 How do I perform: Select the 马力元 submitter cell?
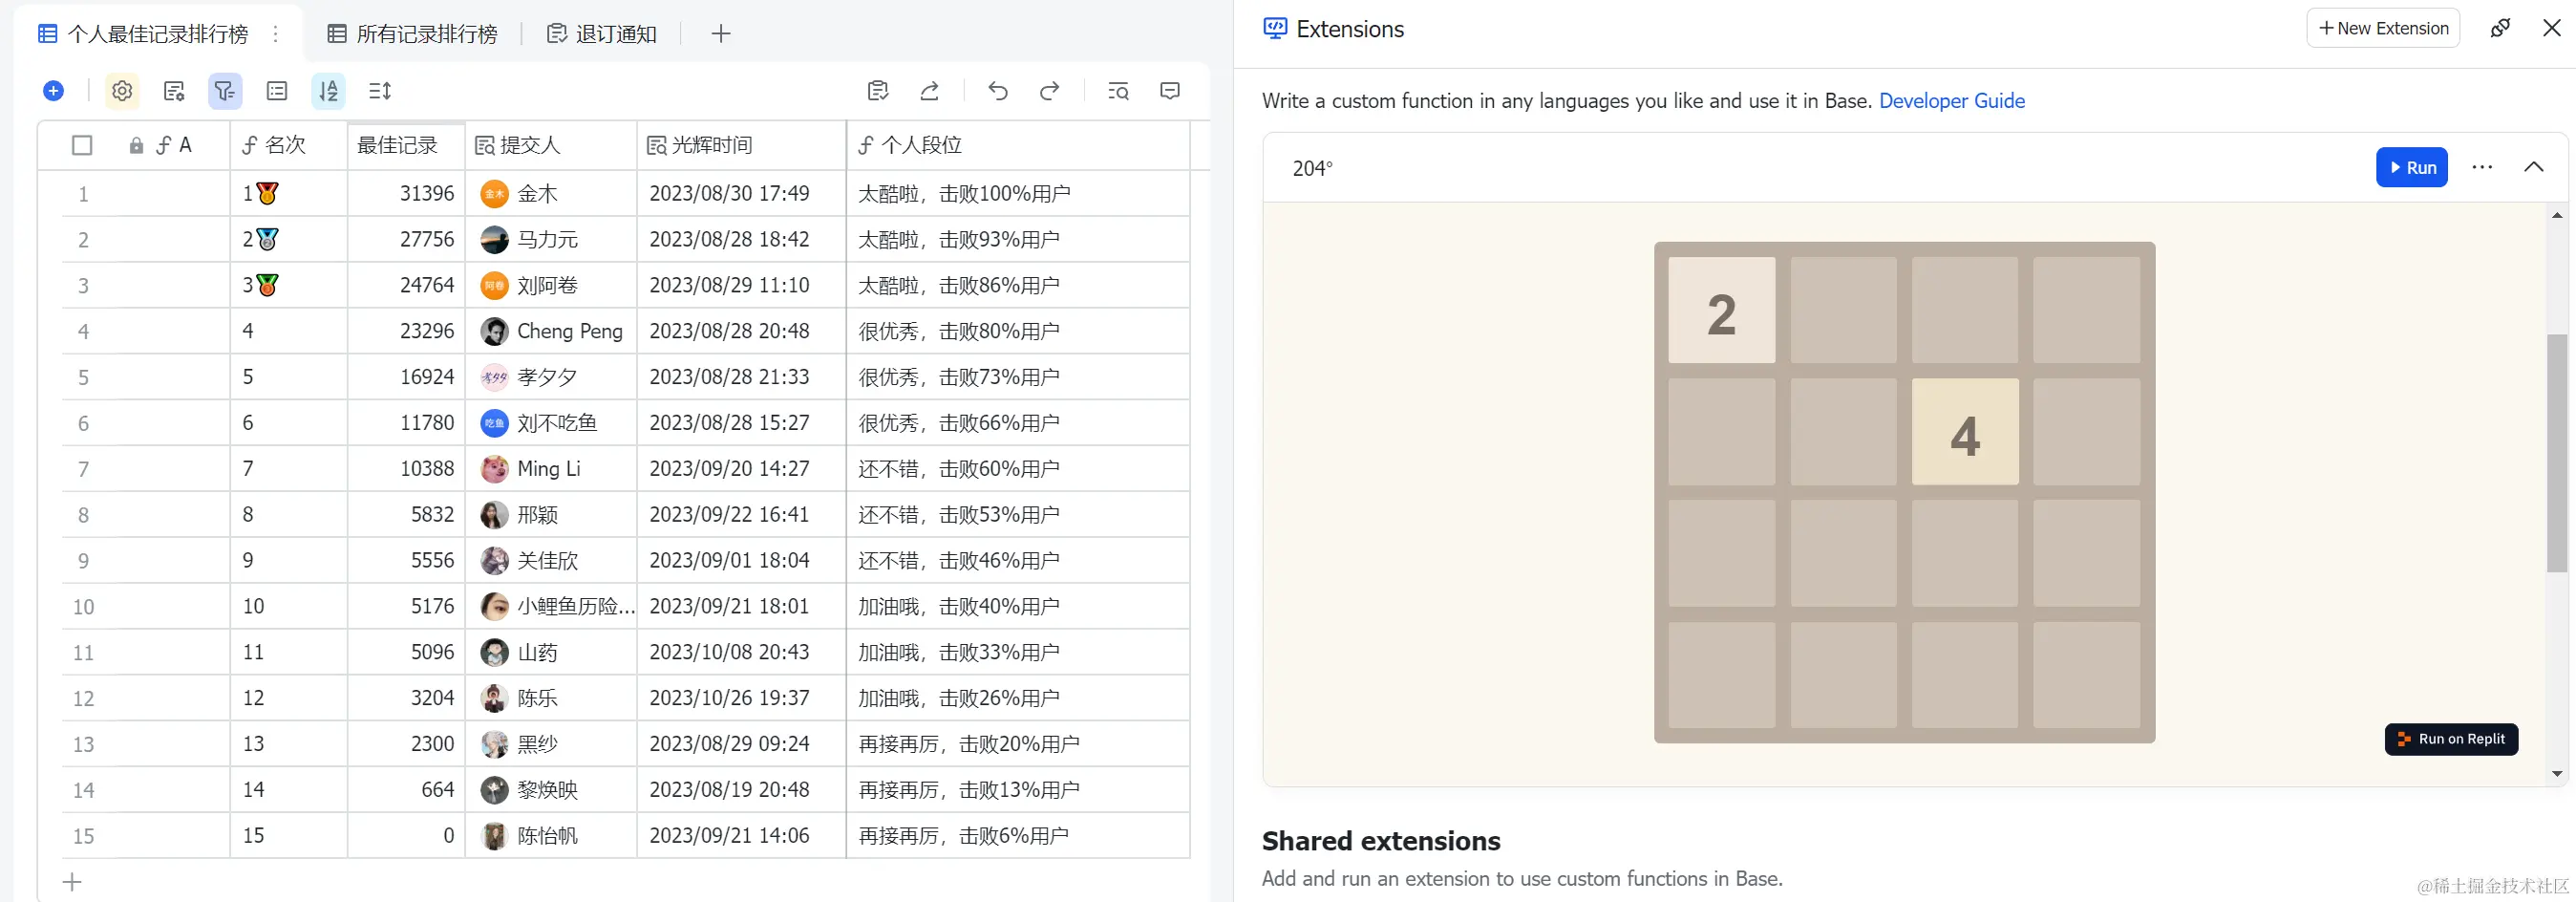click(551, 240)
